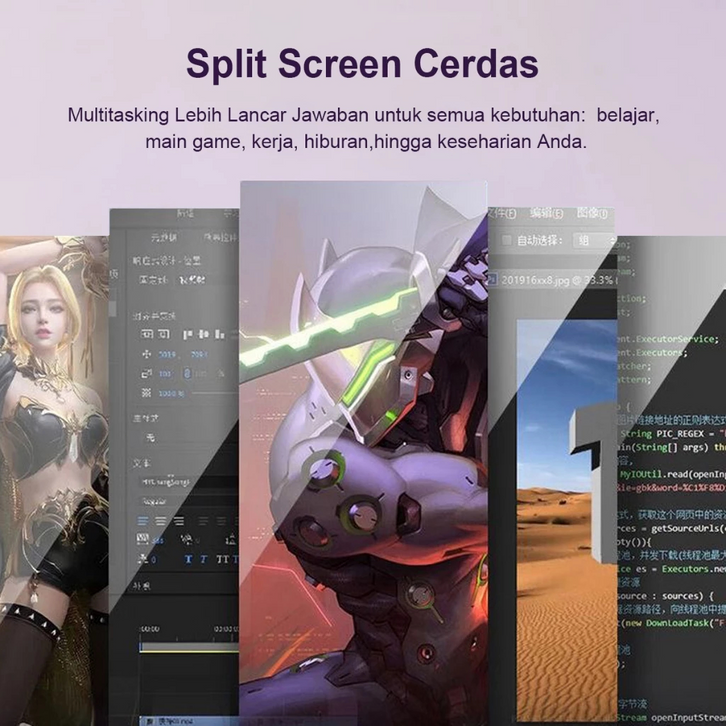This screenshot has width=726, height=726.
Task: Select center text alignment icon
Action: click(160, 521)
